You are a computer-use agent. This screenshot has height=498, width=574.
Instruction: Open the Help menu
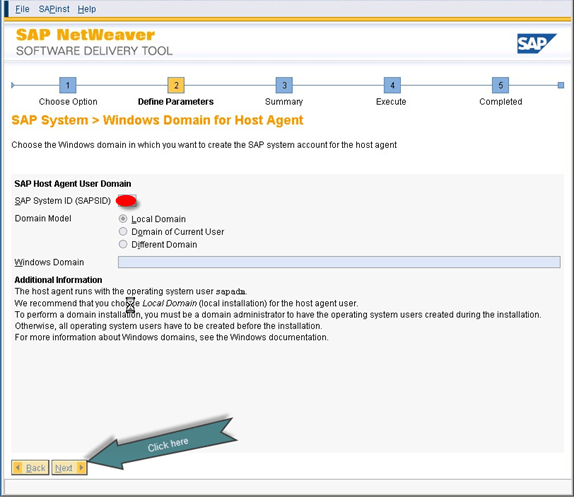point(87,9)
